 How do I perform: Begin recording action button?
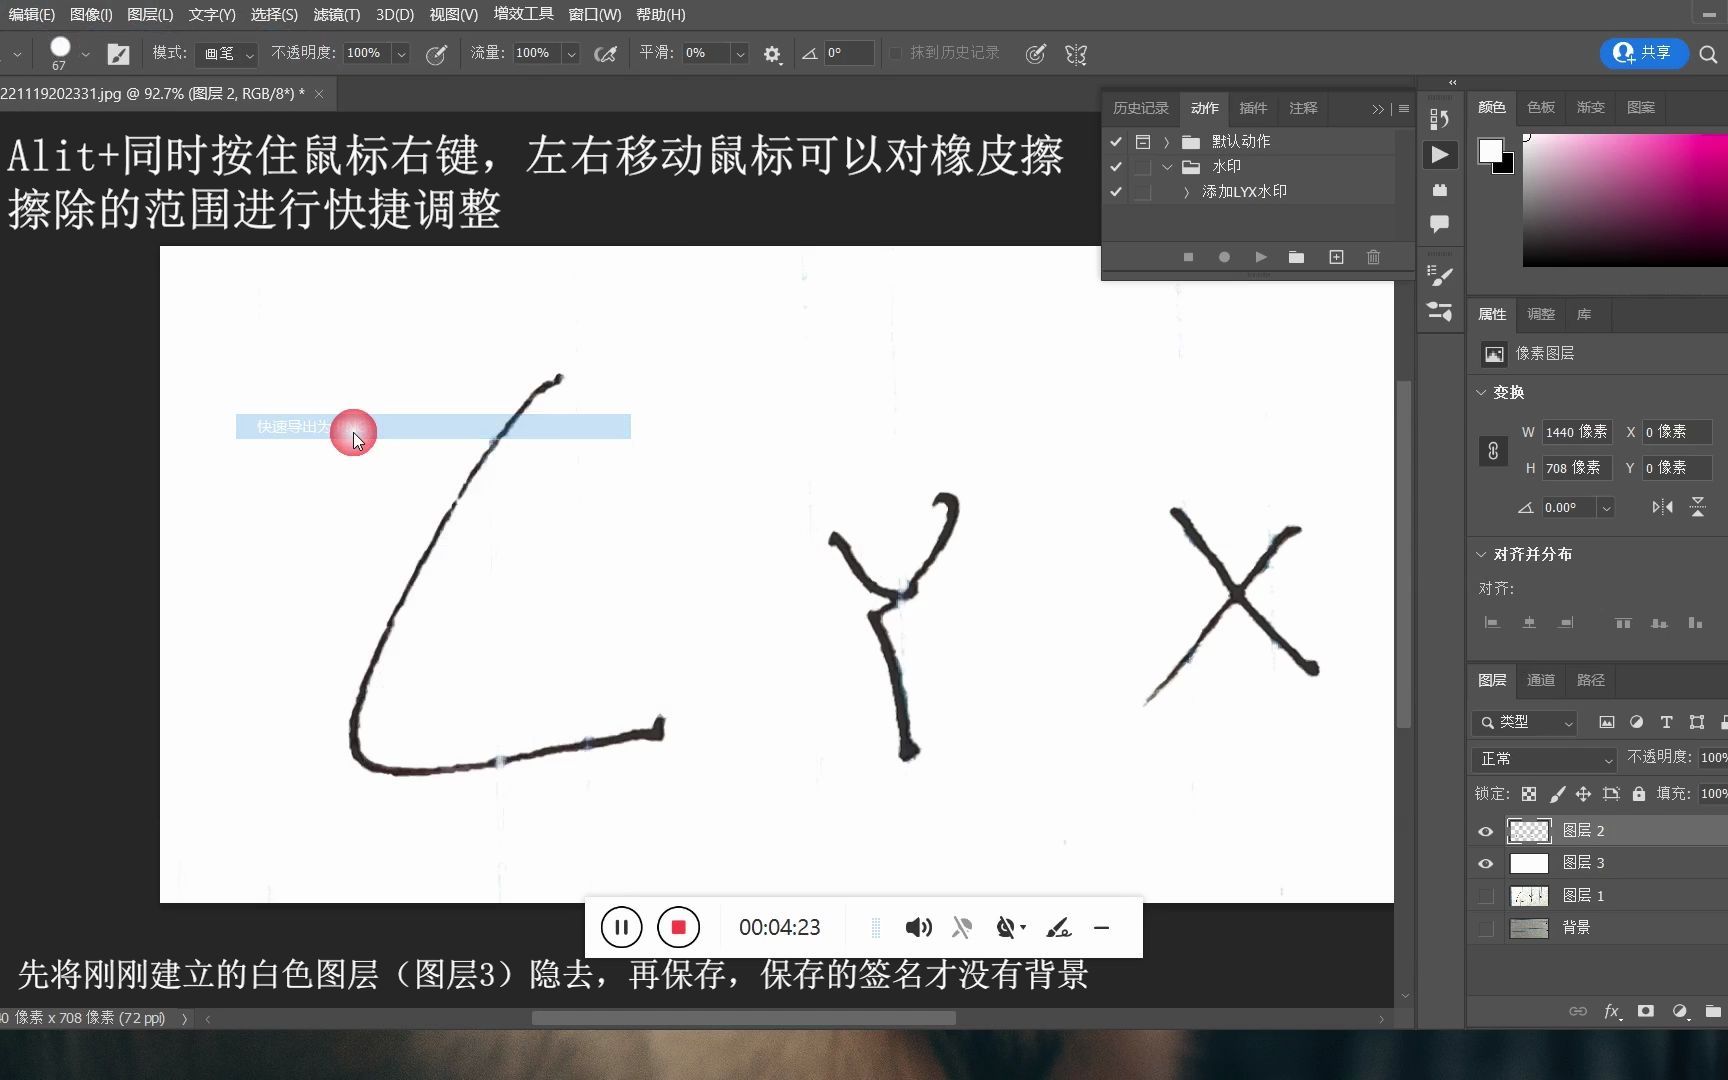[x=1224, y=257]
